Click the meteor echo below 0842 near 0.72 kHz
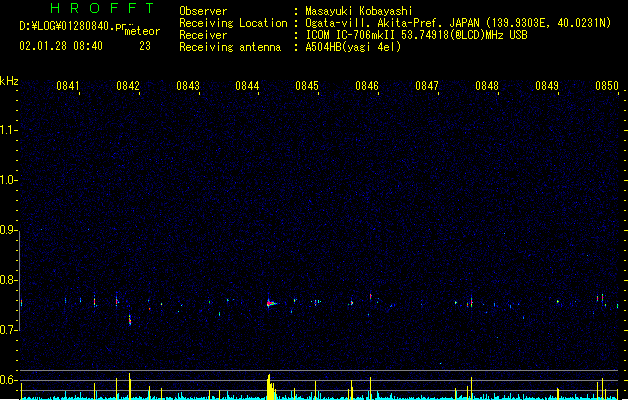This screenshot has width=629, height=400. click(130, 319)
